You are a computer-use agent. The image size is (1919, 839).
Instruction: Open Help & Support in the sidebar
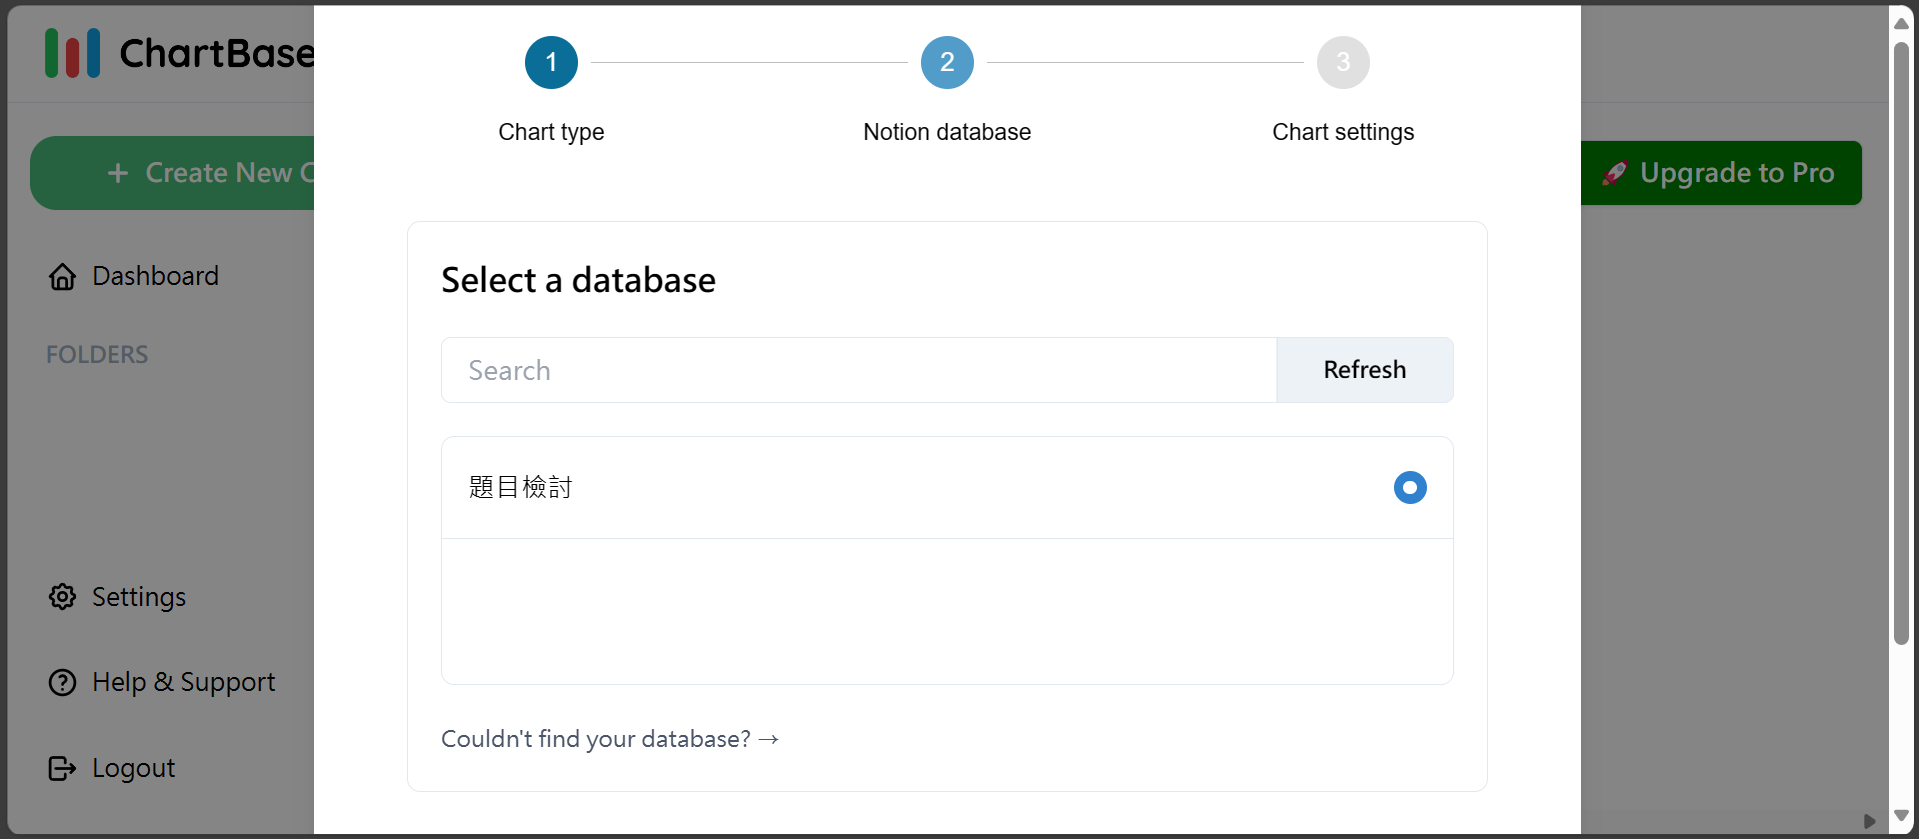tap(162, 682)
